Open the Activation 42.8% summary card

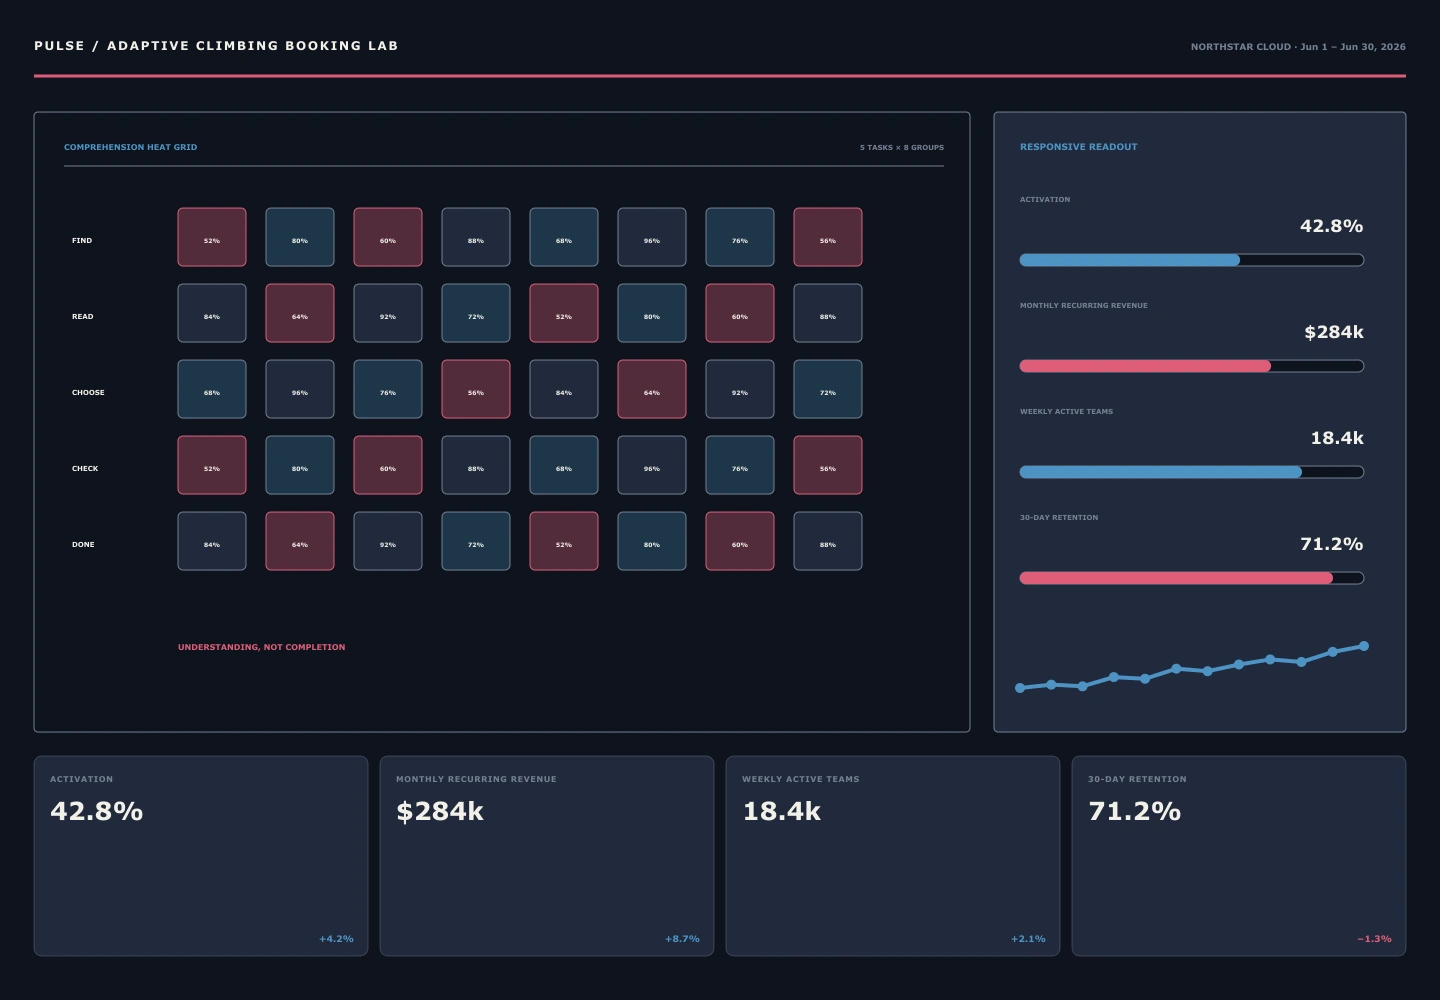[x=201, y=856]
